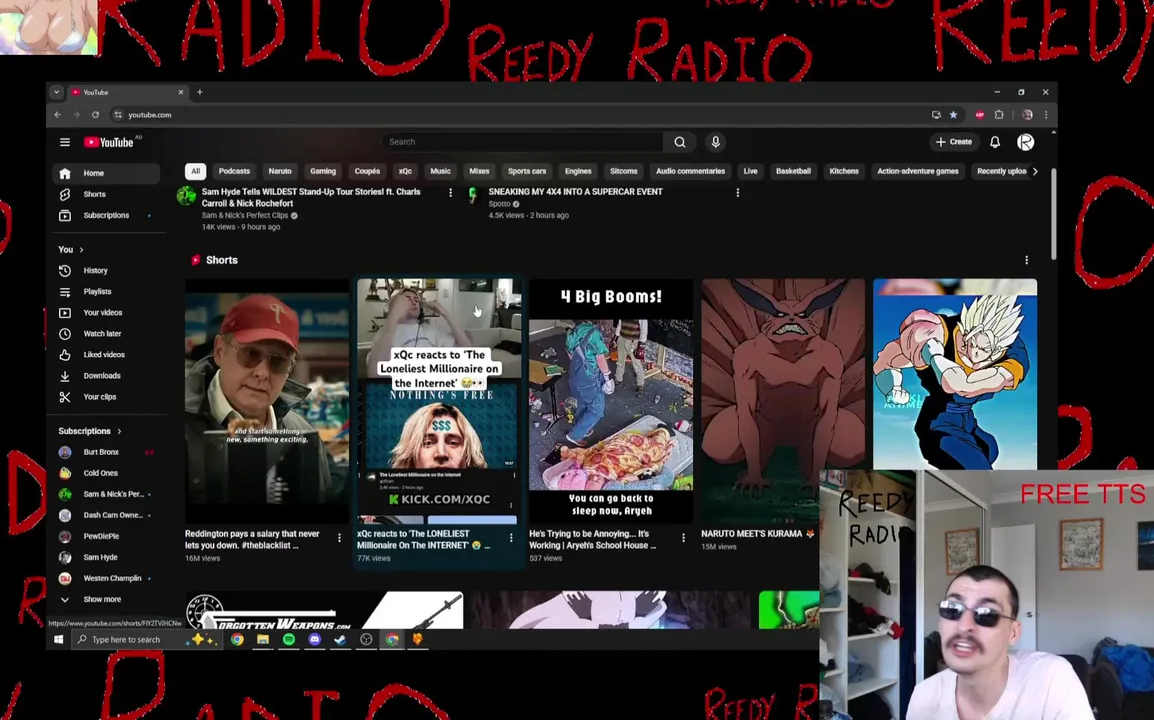This screenshot has width=1154, height=720.
Task: Open the Sam & Nick's Perfect Clips channel link
Action: 244,216
